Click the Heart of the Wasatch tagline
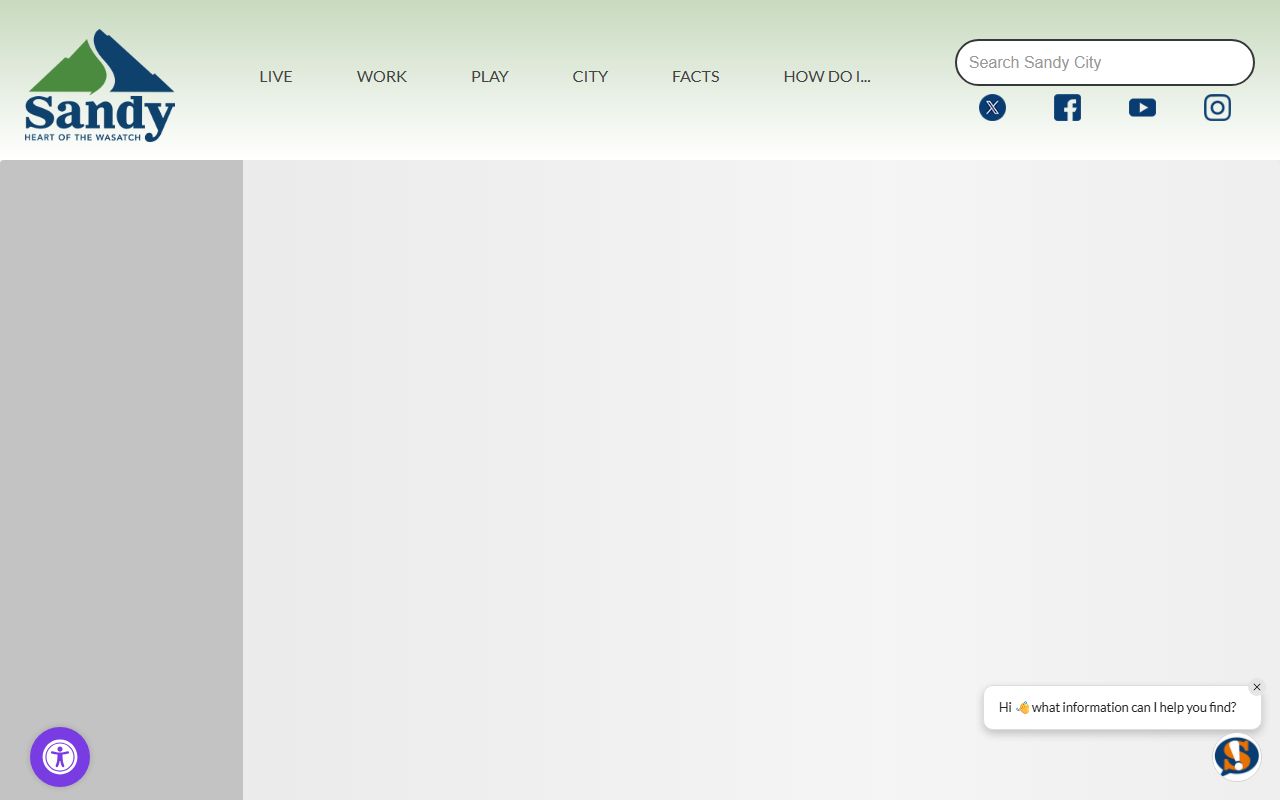The image size is (1280, 800). (x=83, y=137)
